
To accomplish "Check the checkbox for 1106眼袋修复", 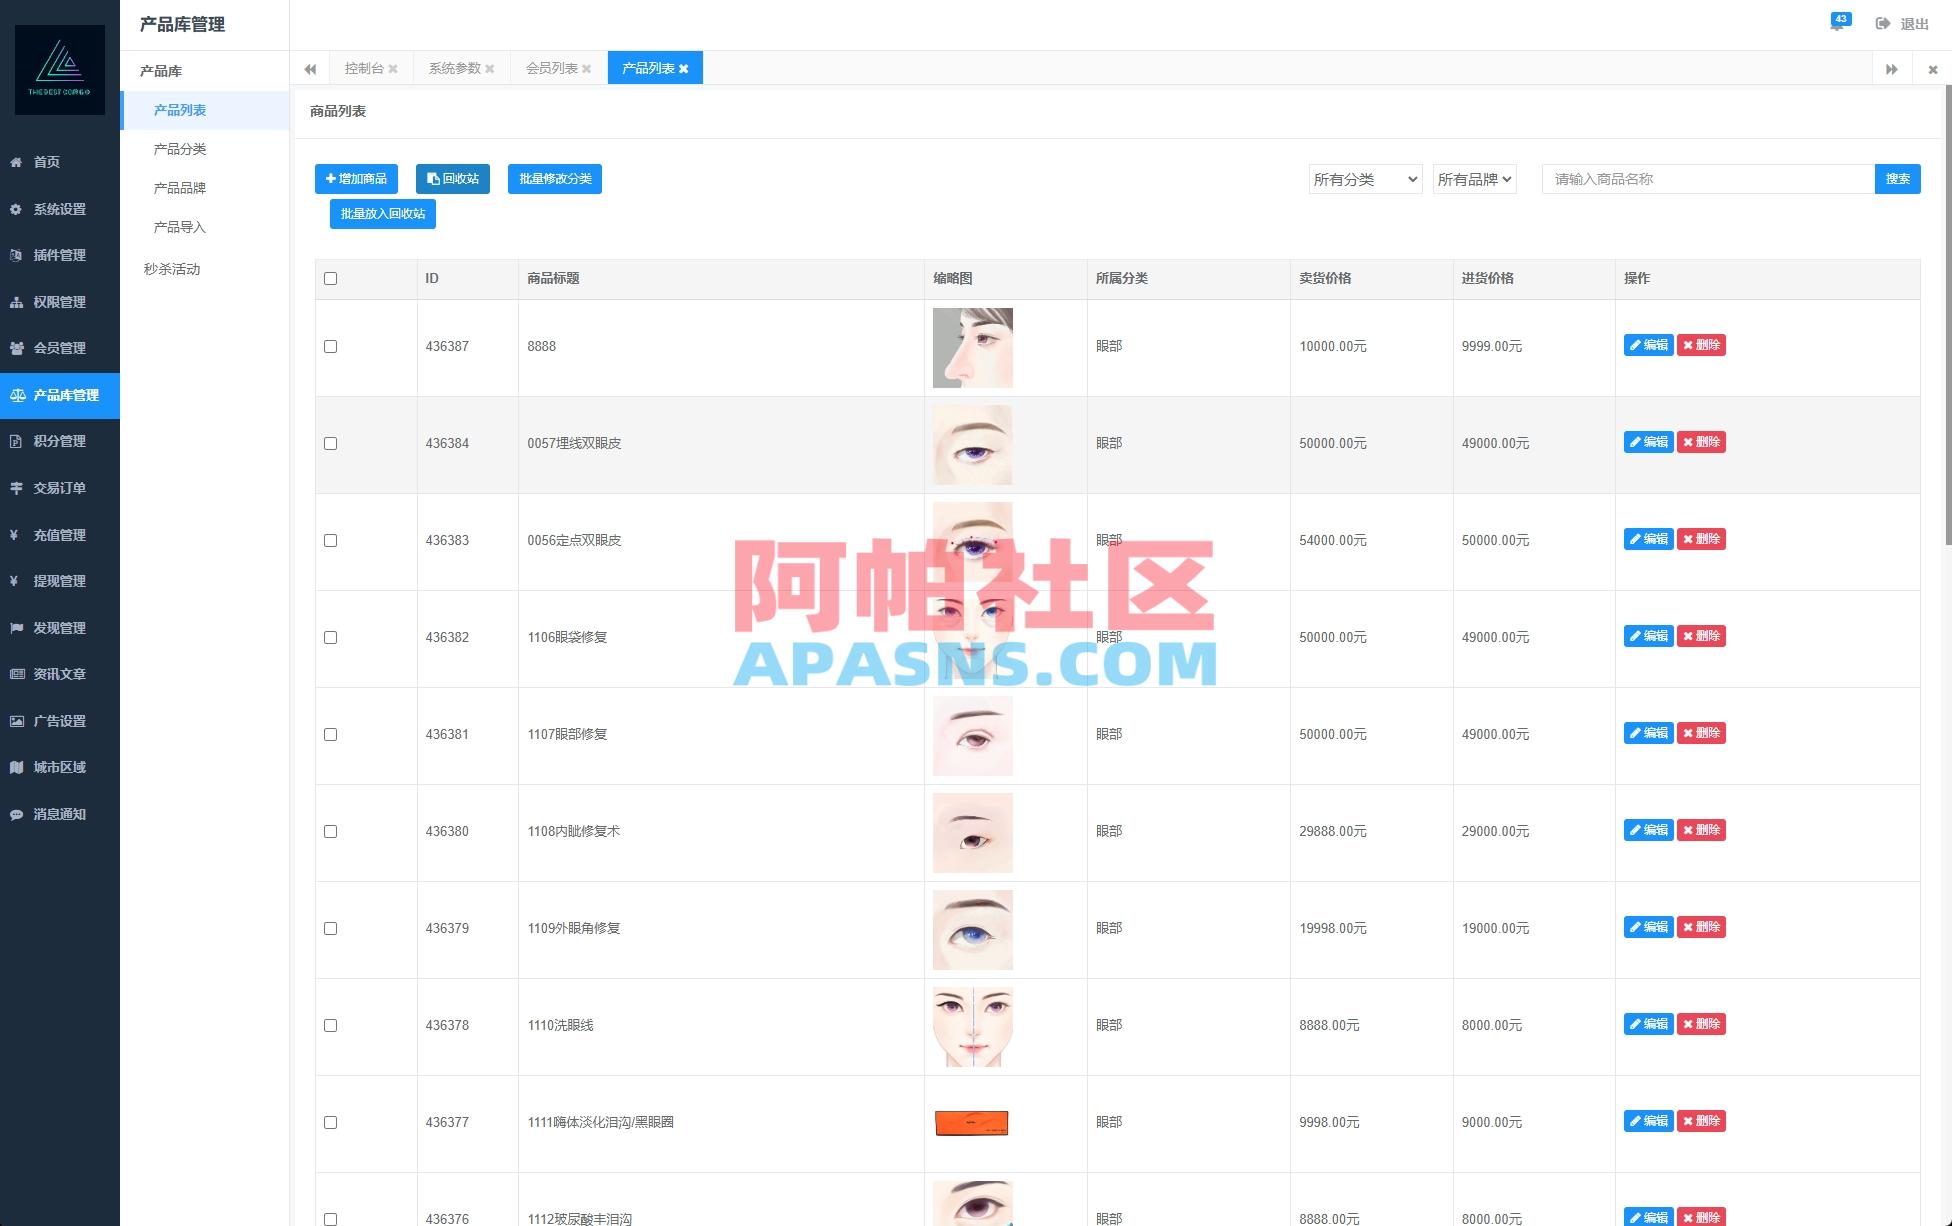I will pos(331,637).
